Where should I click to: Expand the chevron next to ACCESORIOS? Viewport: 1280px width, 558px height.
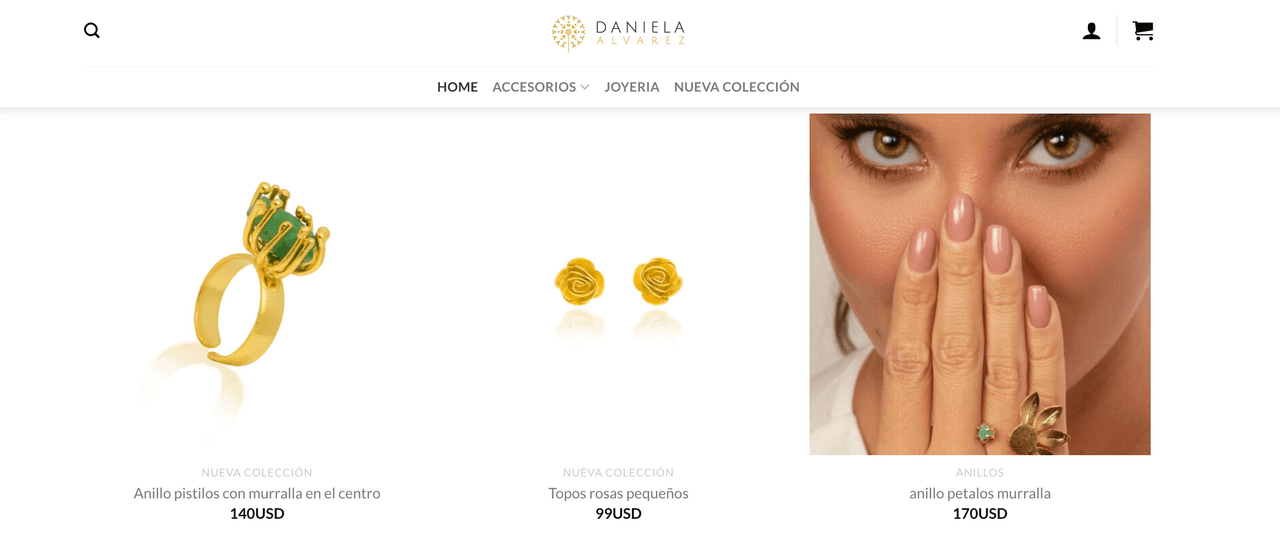coord(585,87)
